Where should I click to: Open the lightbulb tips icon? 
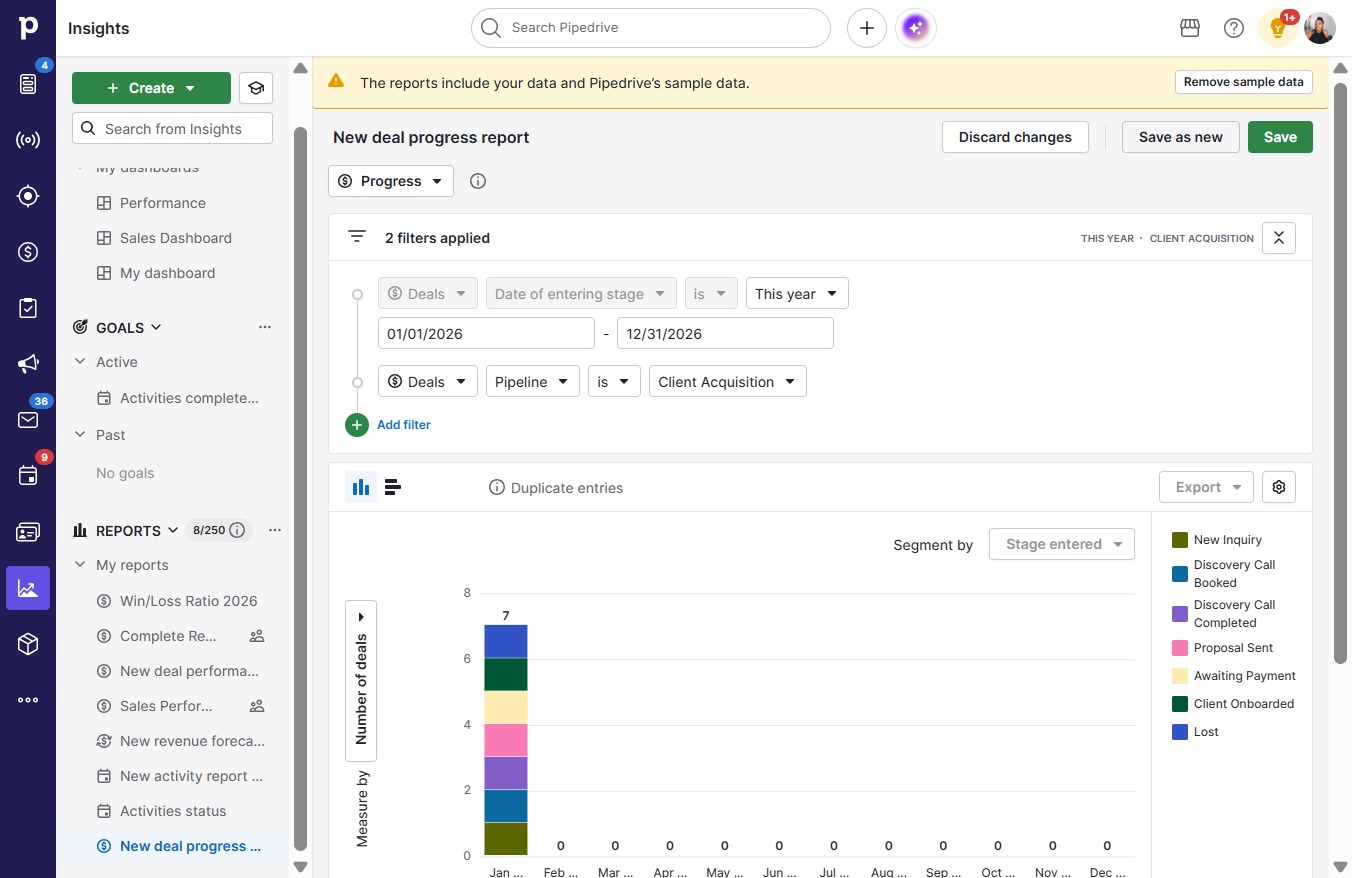click(x=1278, y=28)
